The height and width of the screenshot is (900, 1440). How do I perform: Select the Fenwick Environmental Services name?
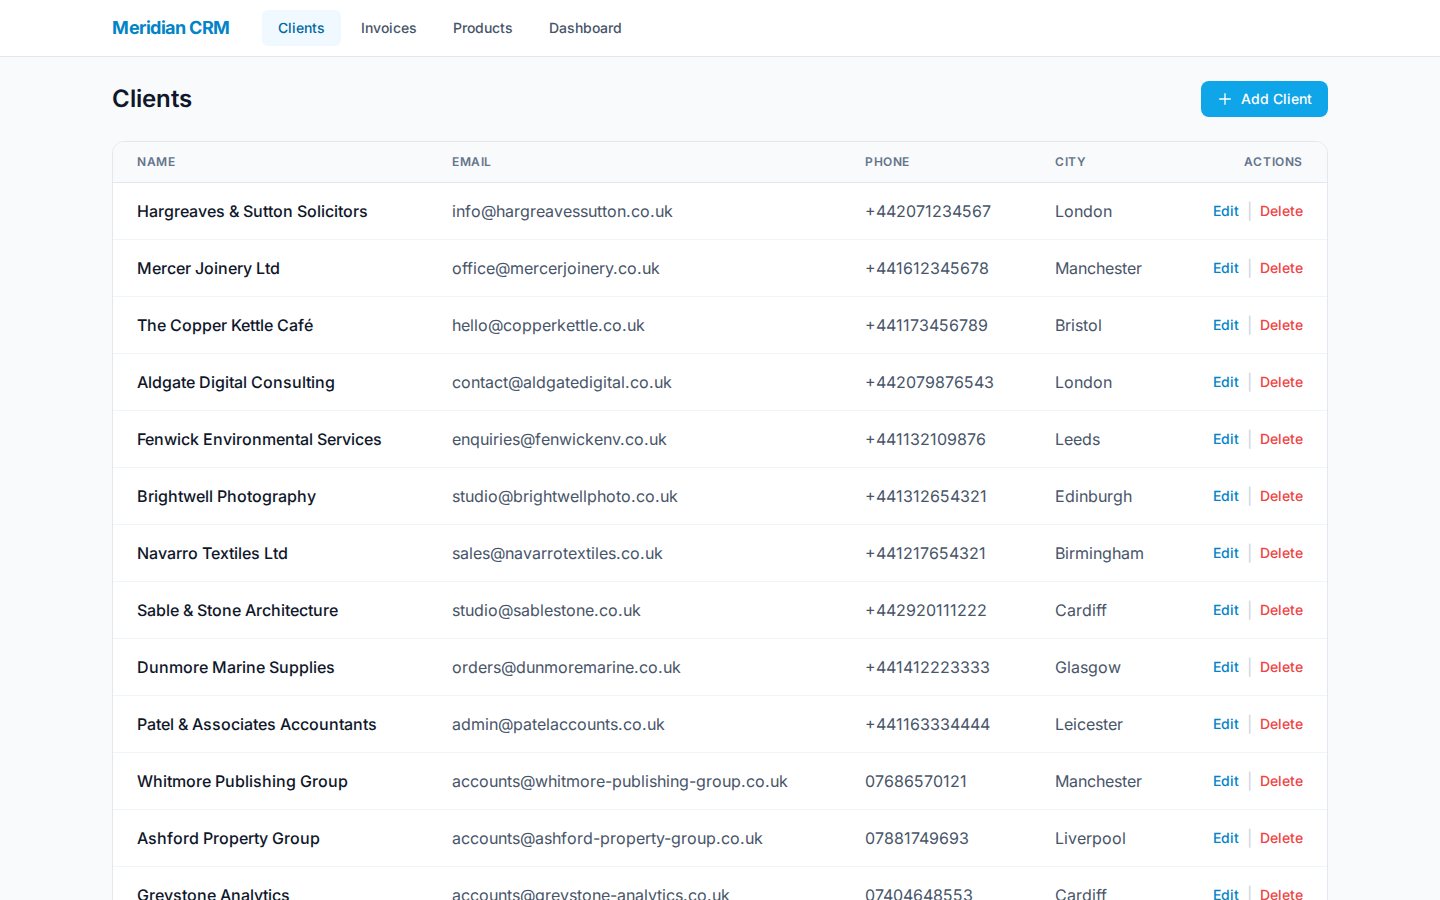[259, 439]
